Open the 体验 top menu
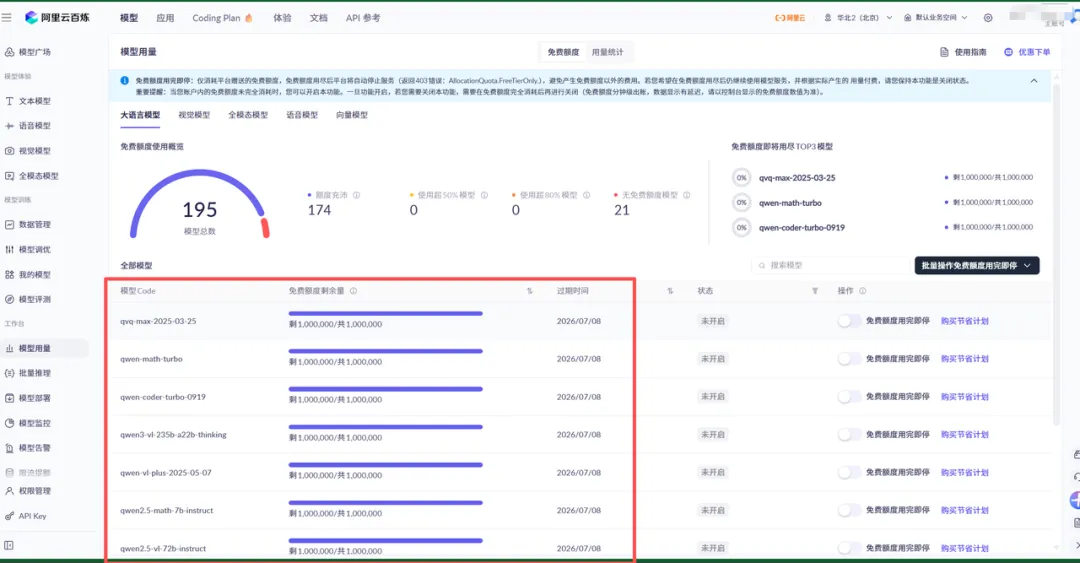Image resolution: width=1080 pixels, height=563 pixels. click(x=282, y=18)
